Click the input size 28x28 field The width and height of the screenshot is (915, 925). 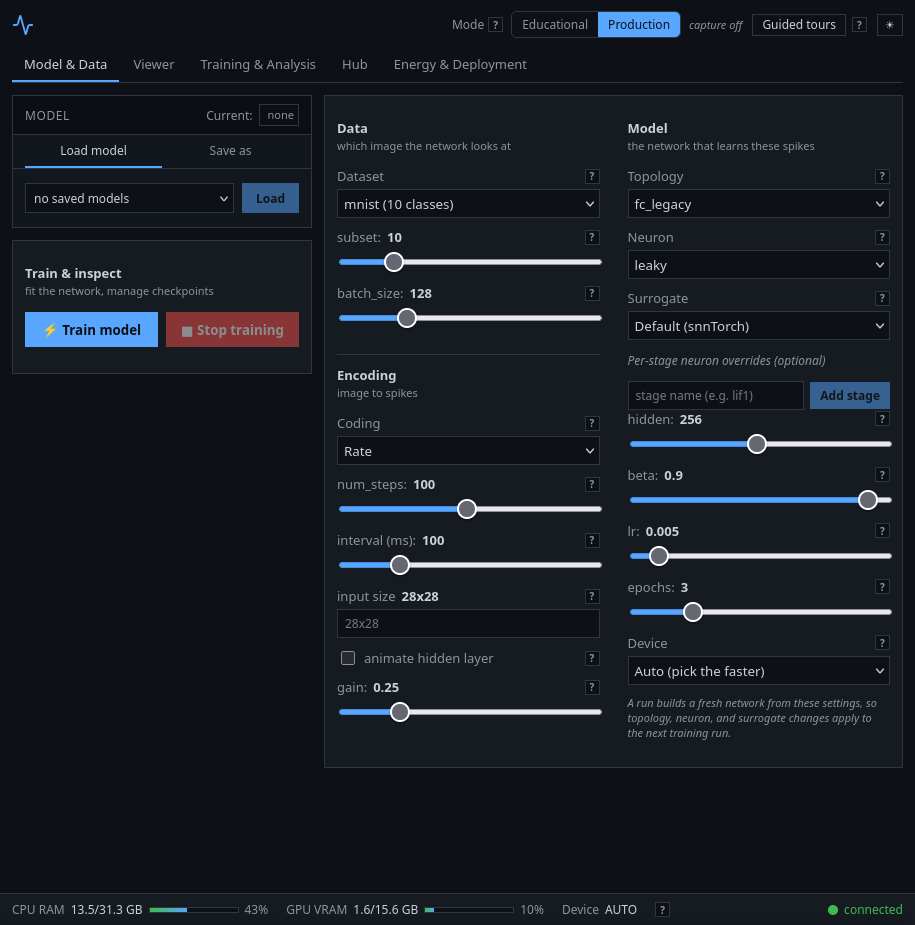[x=468, y=624]
